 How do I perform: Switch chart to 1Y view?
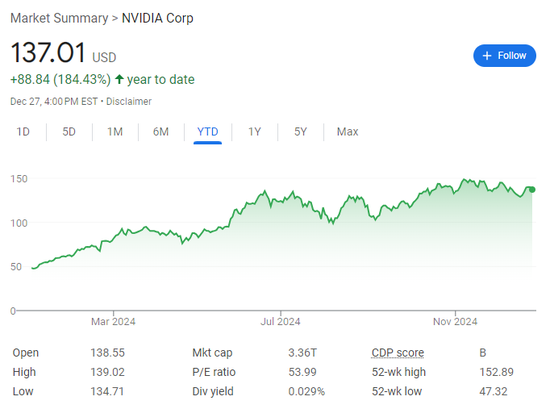(x=255, y=132)
